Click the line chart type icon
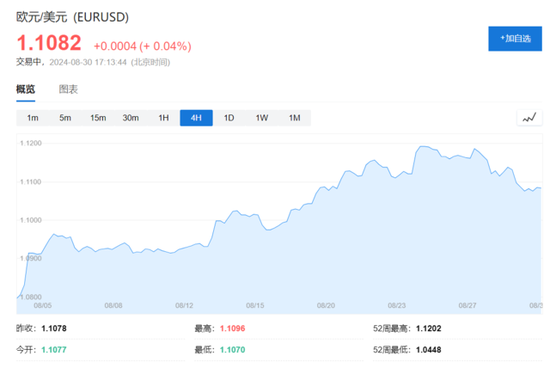This screenshot has height=368, width=550. [x=529, y=118]
